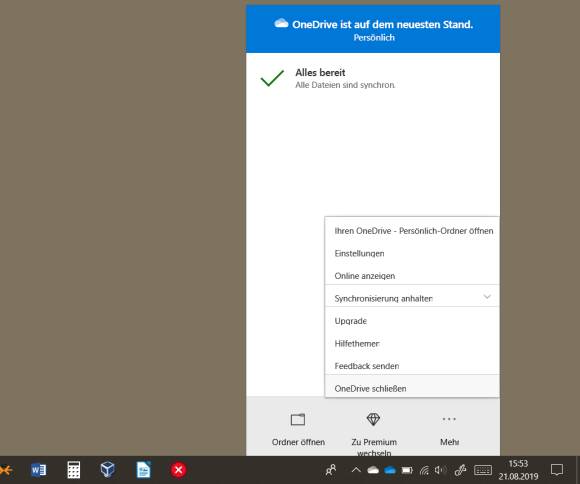Expand the Synchronisierung anhalten chevron
580x484 pixels.
487,297
